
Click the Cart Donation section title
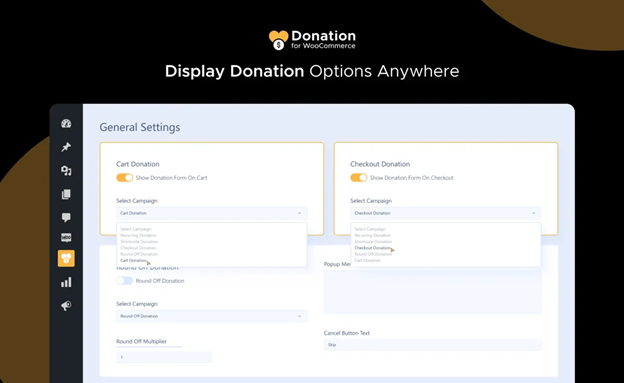(138, 164)
